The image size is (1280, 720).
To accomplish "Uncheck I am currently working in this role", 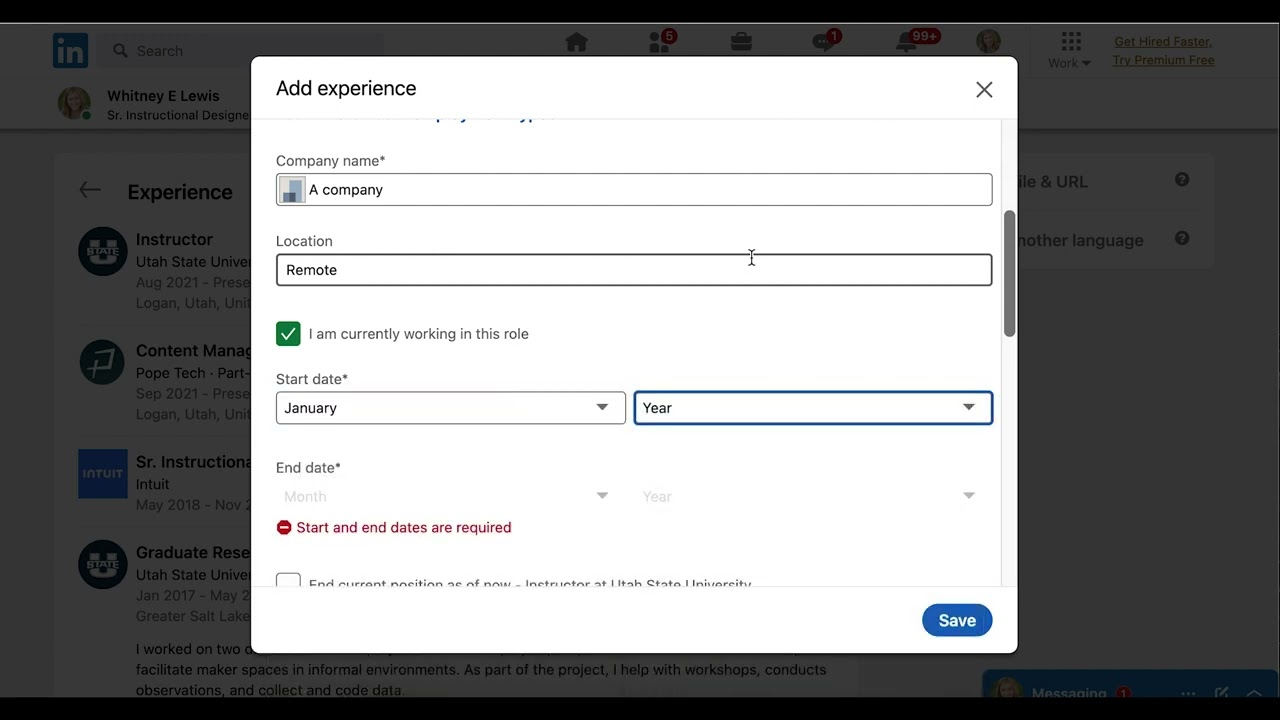I will pos(288,334).
